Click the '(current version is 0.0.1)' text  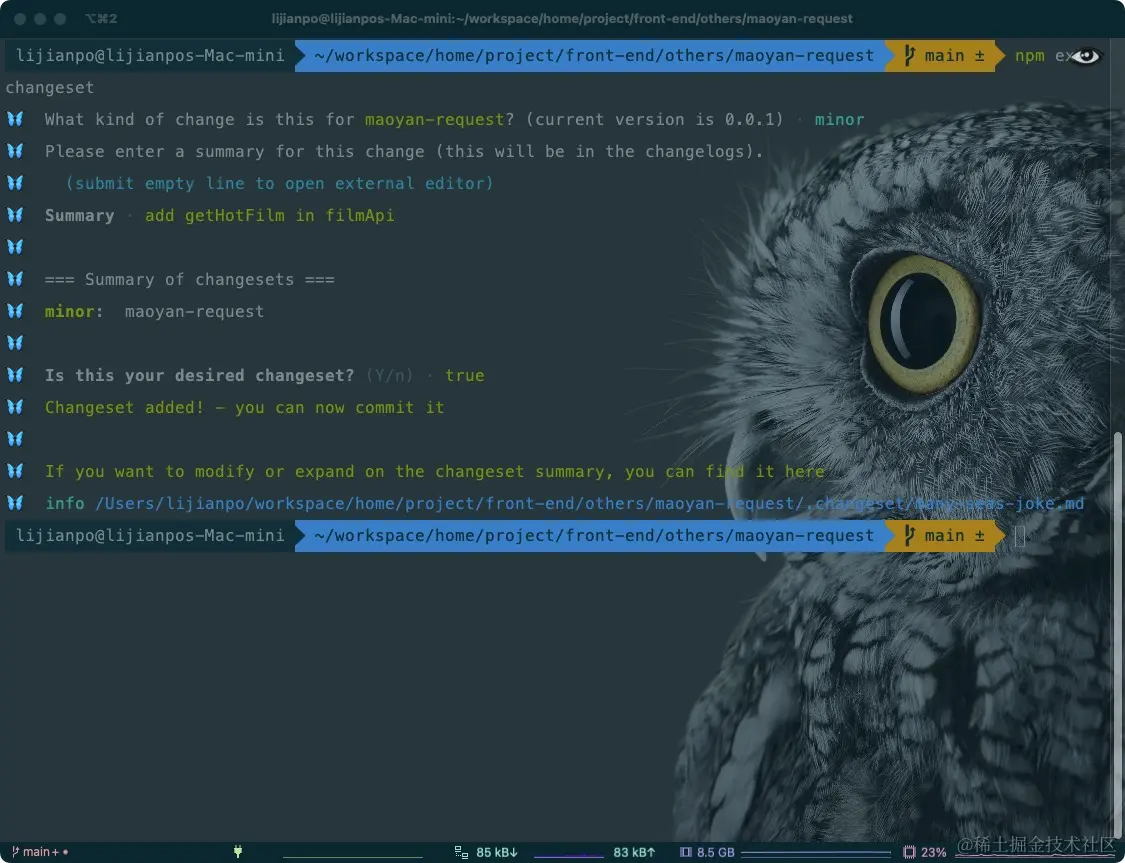point(654,119)
